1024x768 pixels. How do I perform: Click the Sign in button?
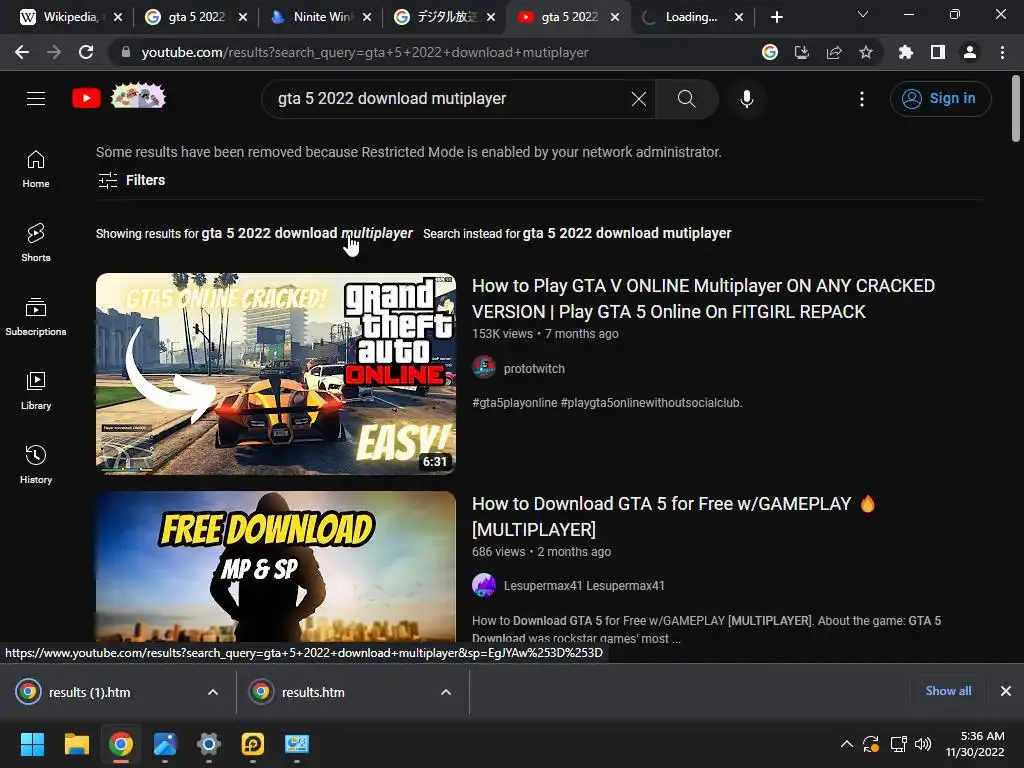click(940, 99)
